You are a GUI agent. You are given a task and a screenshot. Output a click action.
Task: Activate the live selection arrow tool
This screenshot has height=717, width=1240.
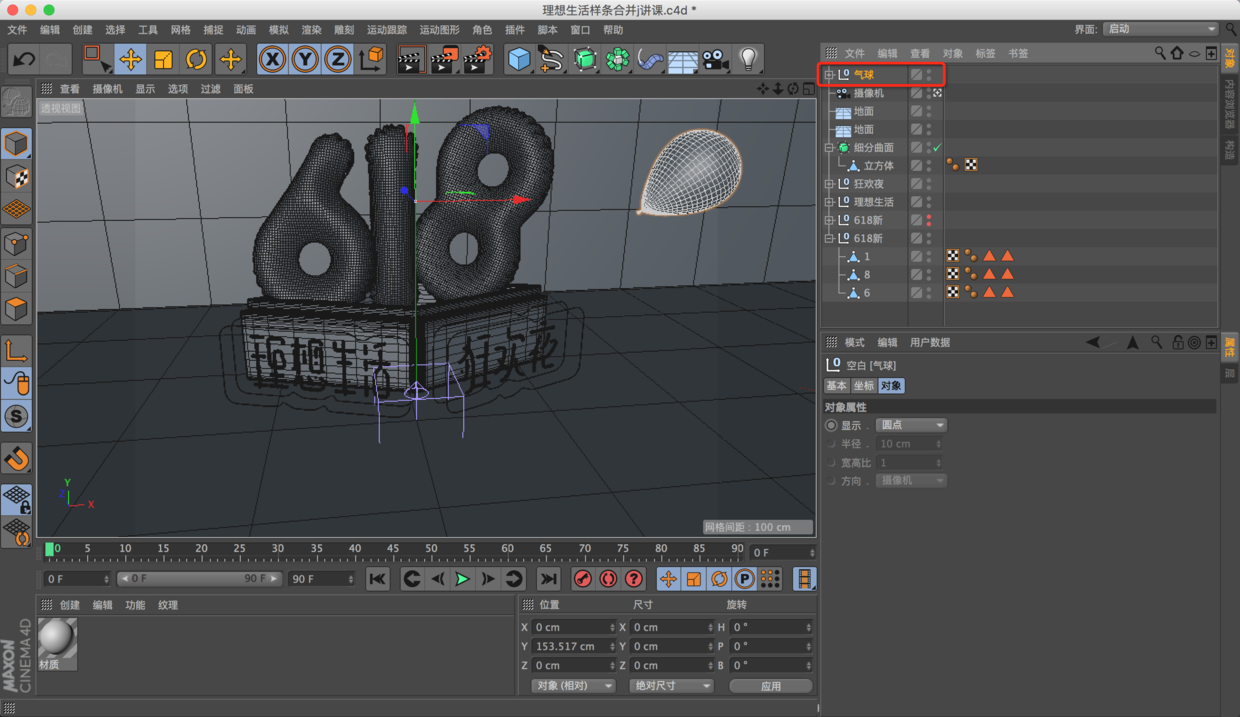click(97, 59)
